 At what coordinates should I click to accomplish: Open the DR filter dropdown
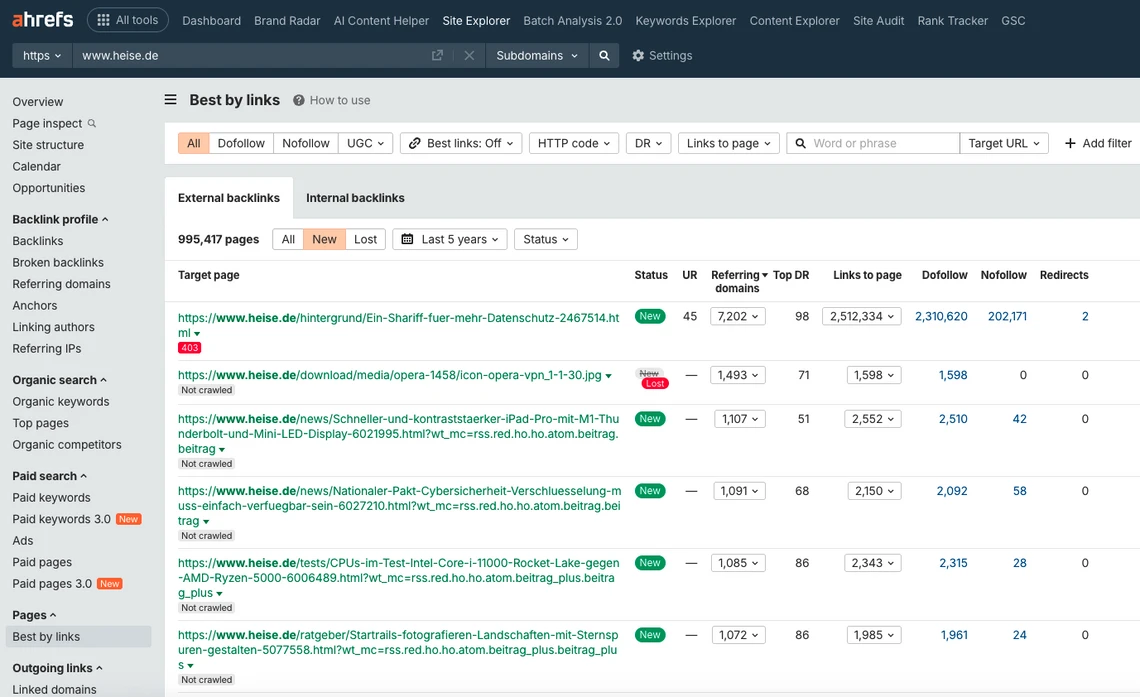tap(648, 142)
